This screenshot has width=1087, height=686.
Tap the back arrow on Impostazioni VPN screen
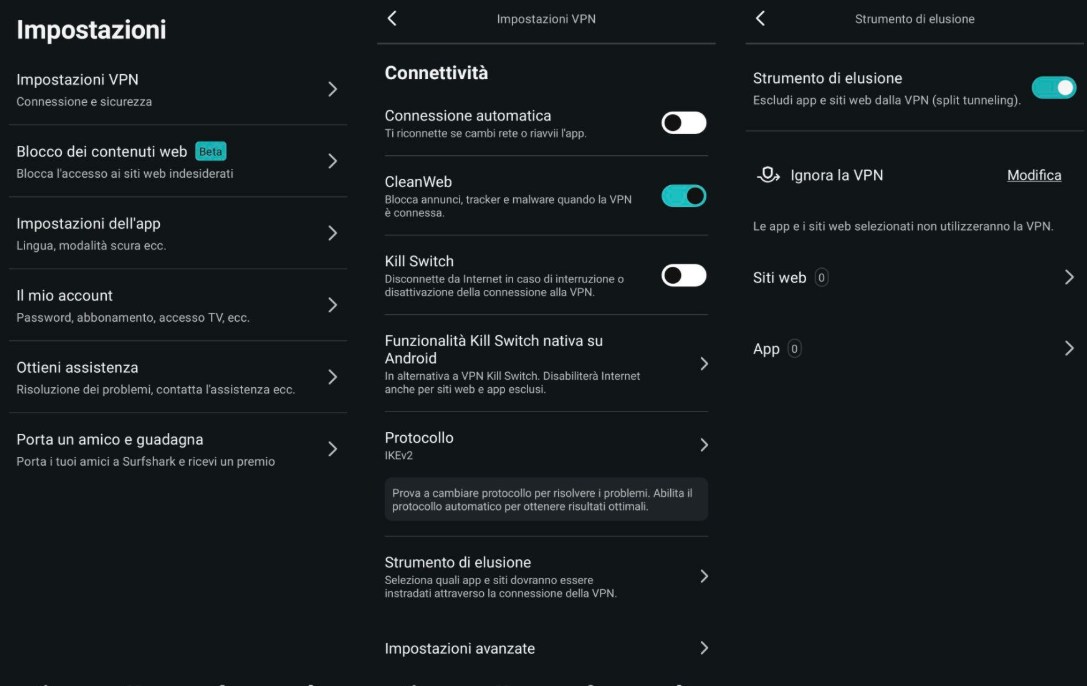[391, 18]
